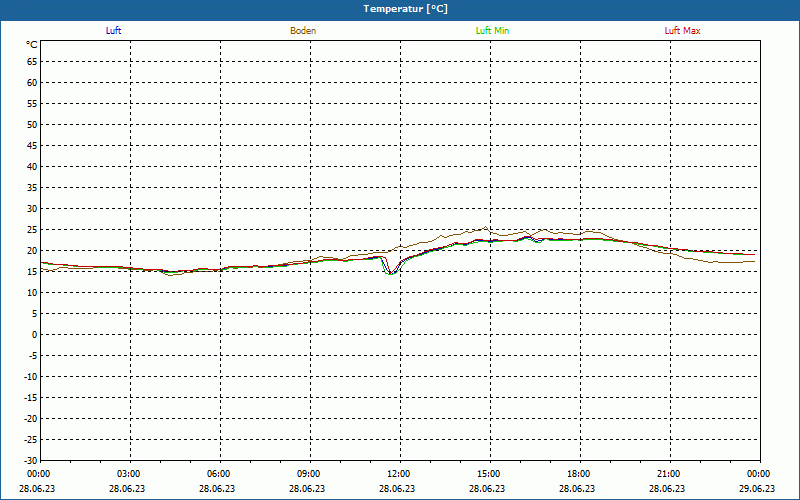800x500 pixels.
Task: Click the 15:00 time axis label
Action: [489, 474]
